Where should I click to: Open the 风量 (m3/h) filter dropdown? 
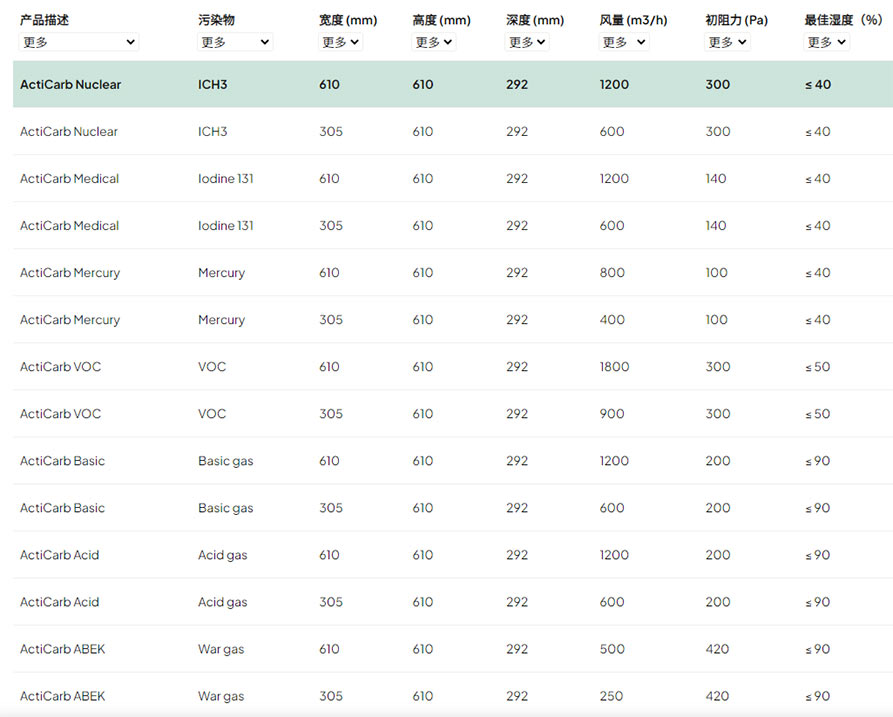pos(624,42)
